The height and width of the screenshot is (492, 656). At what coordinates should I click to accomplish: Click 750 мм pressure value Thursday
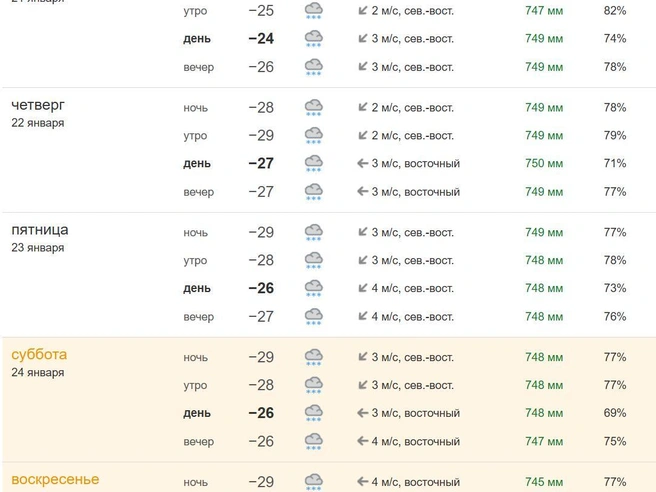(544, 163)
